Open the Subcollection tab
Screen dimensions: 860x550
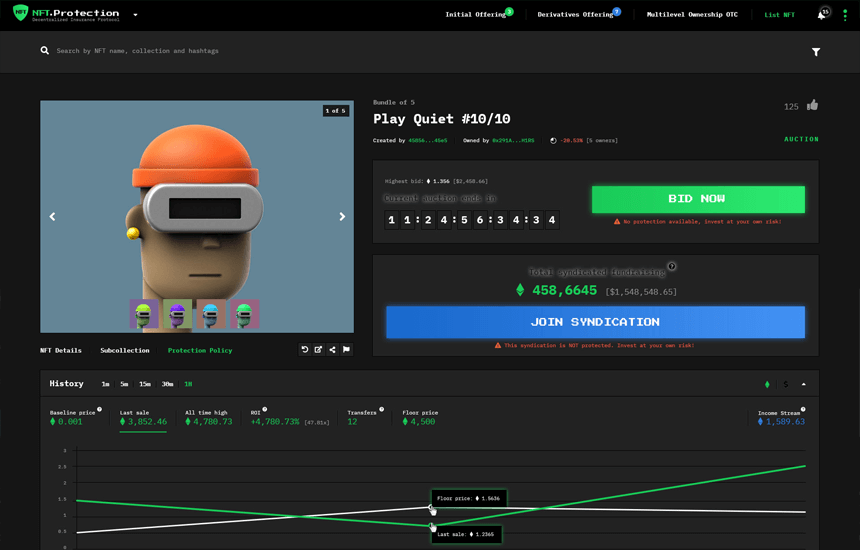tap(125, 351)
